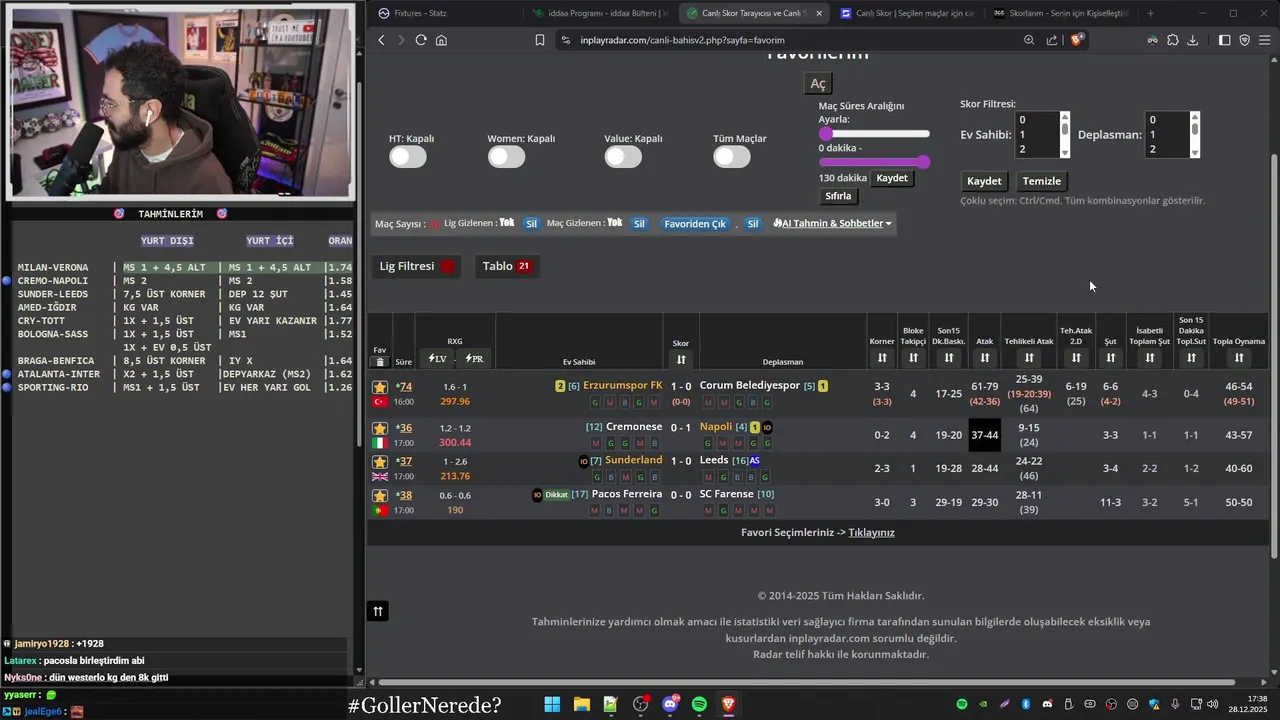This screenshot has width=1280, height=720.
Task: Click the Temizle button
Action: [x=1042, y=181]
